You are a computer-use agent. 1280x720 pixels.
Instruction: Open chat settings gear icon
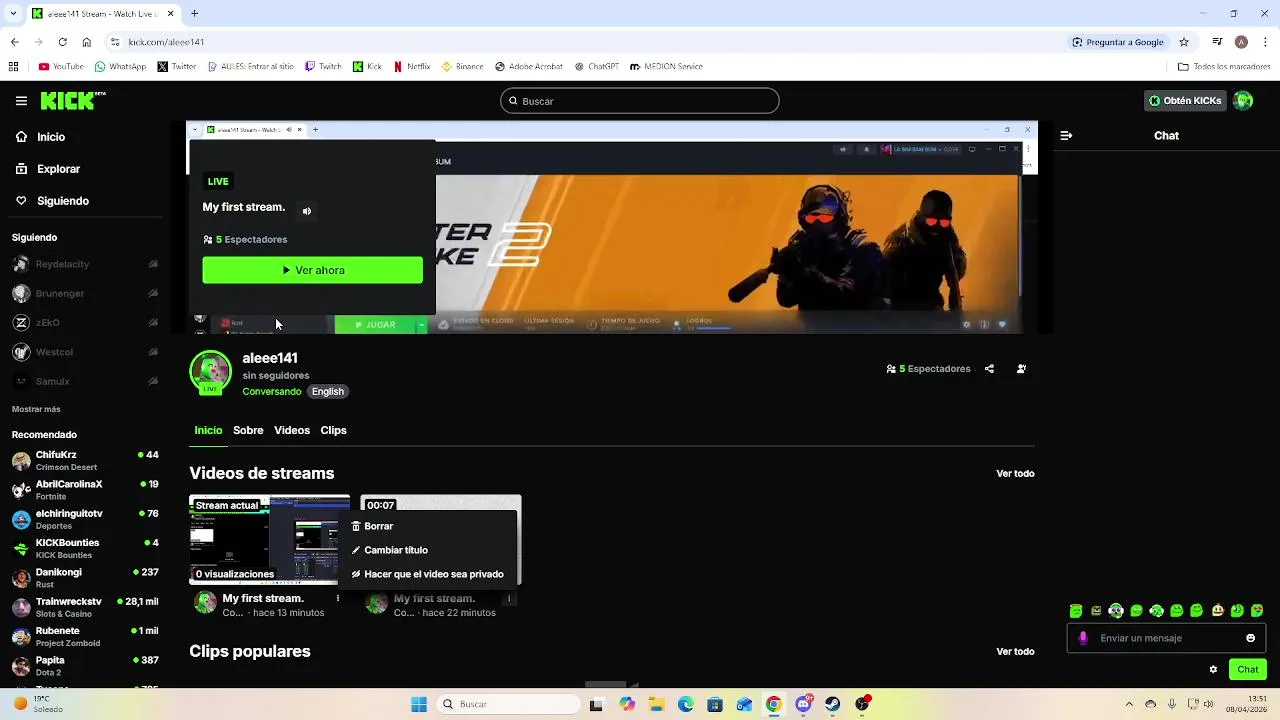(x=1213, y=670)
